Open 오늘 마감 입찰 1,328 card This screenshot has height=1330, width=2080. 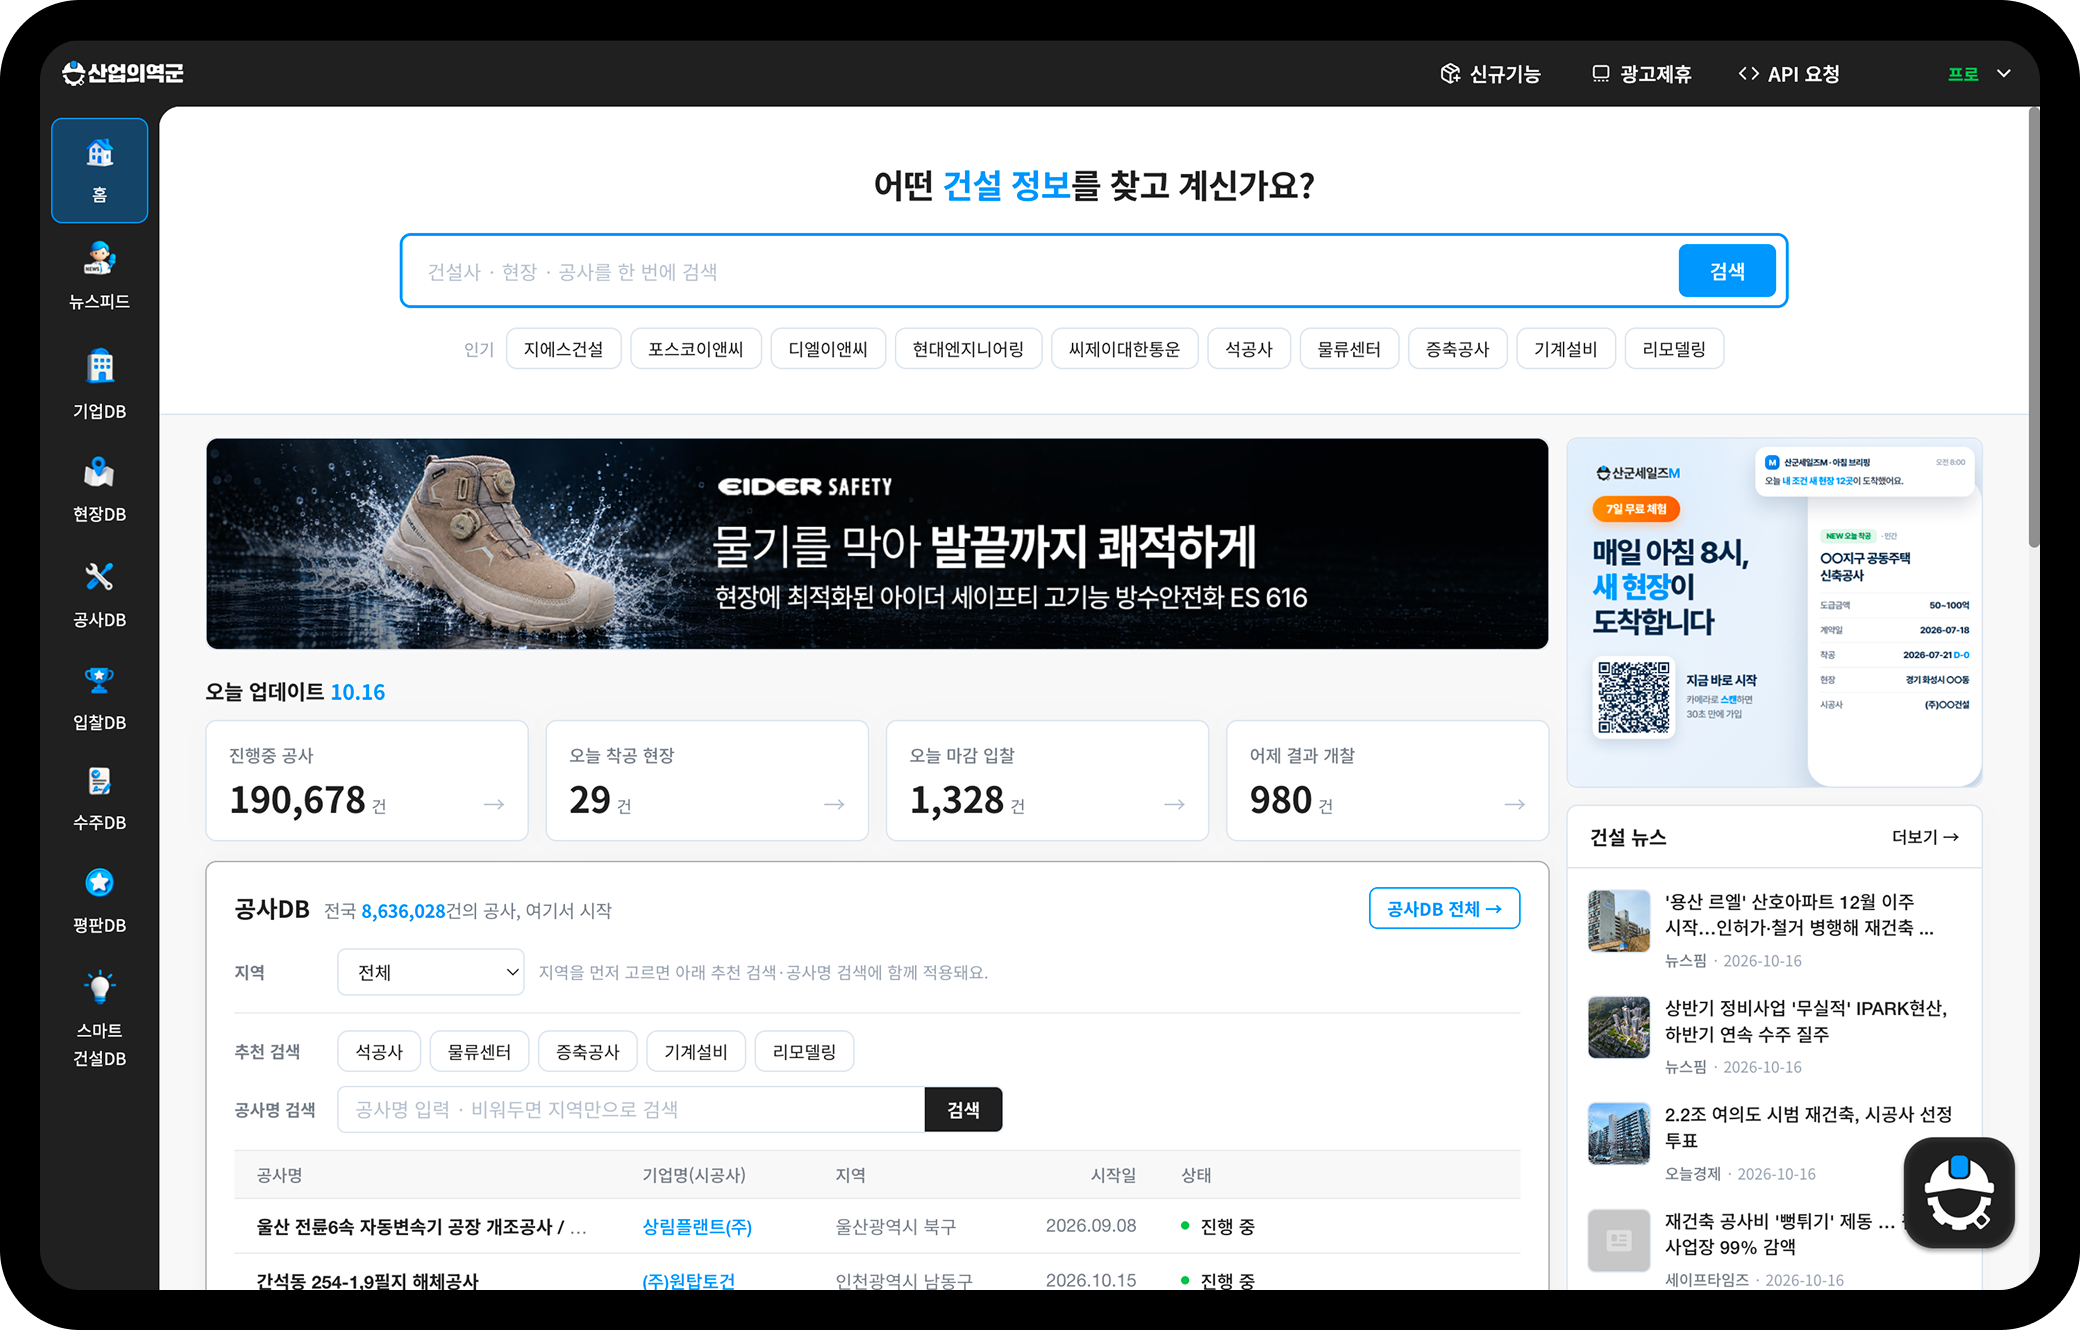pos(1047,780)
